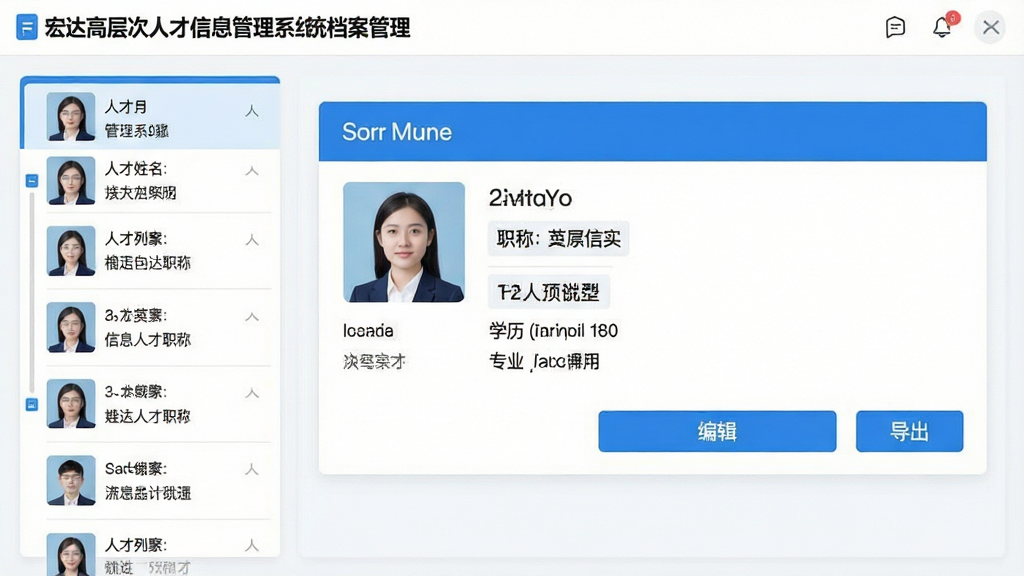Select avatar of 信息人才职称 row
The width and height of the screenshot is (1024, 576).
[x=71, y=327]
